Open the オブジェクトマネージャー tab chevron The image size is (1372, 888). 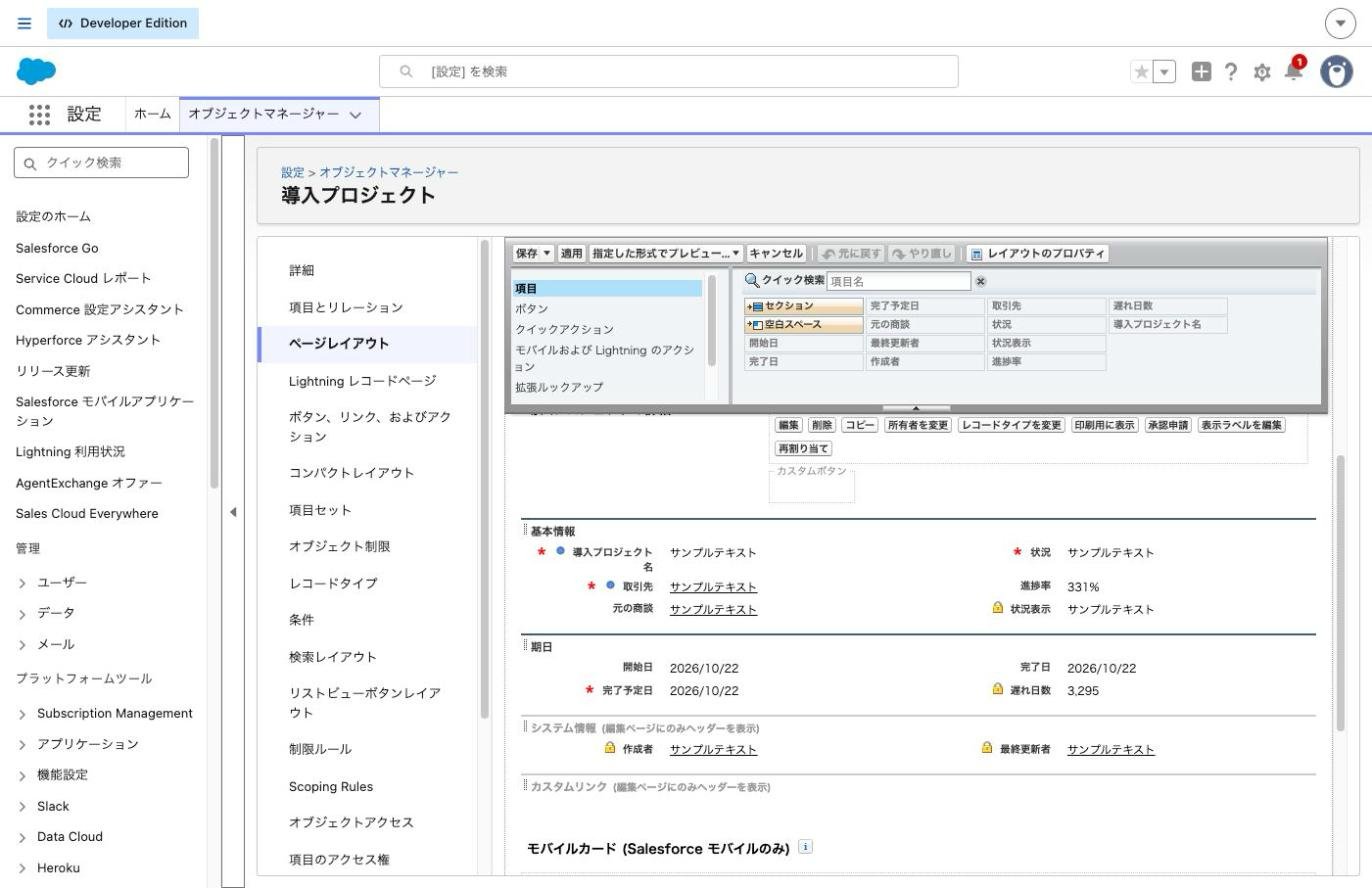click(355, 115)
